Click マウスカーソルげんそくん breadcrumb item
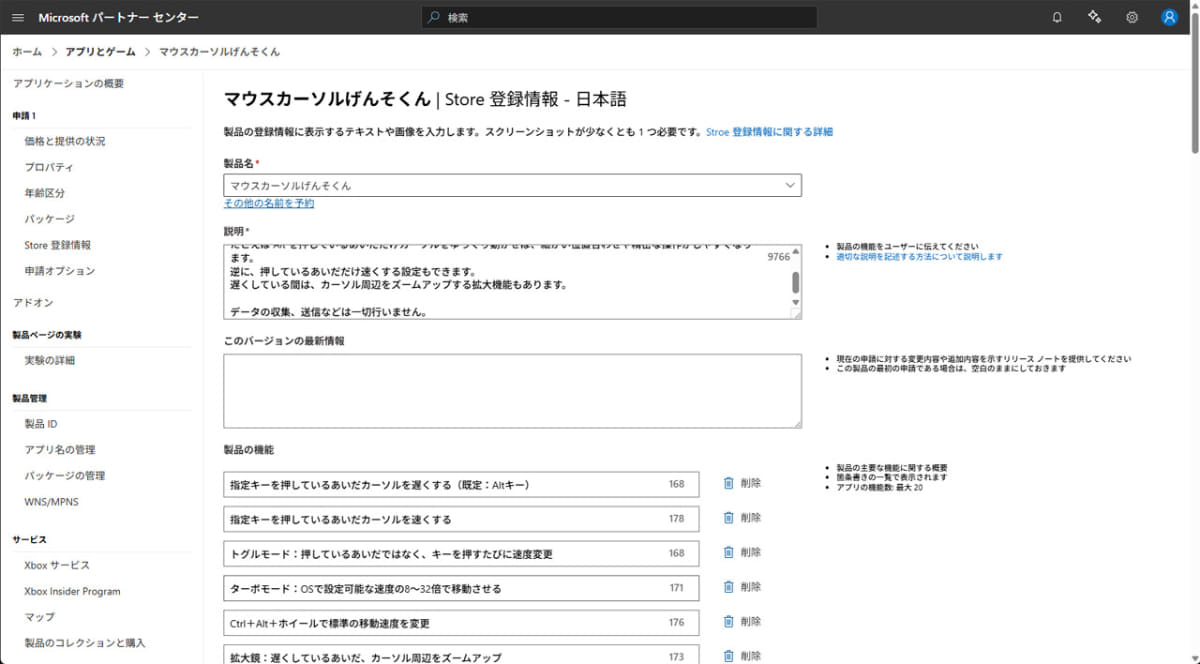The width and height of the screenshot is (1200, 664). (x=219, y=51)
